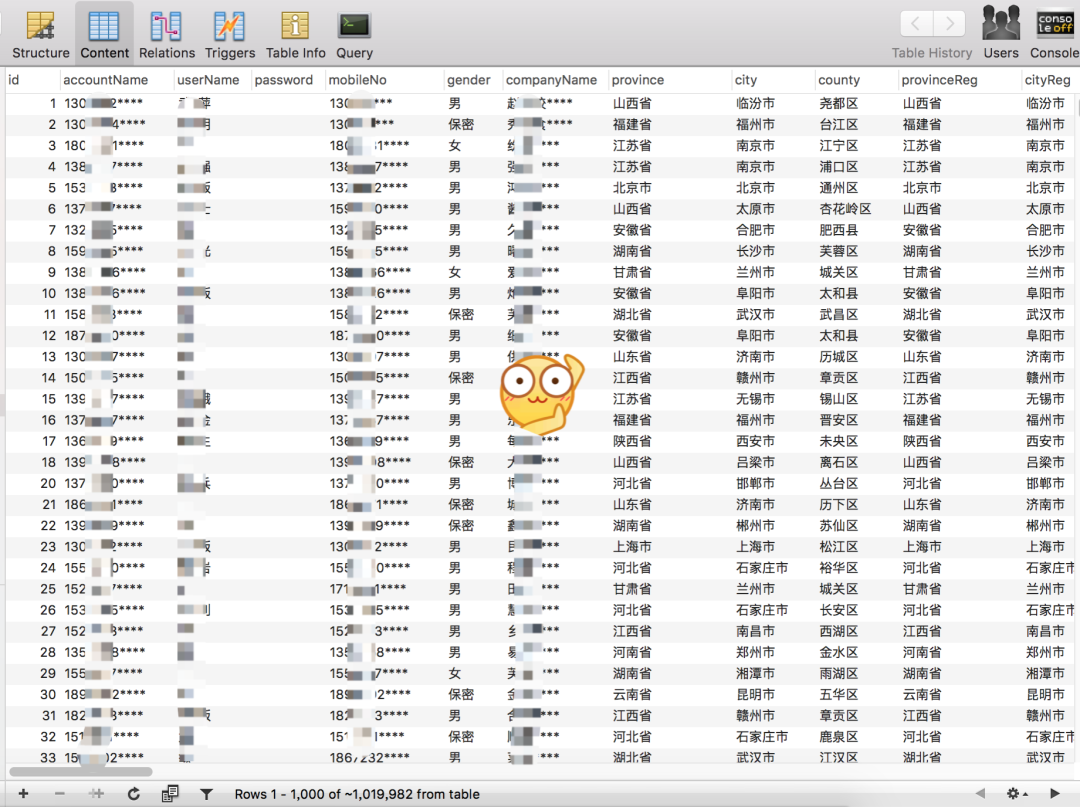Show the Table Info view
Screen dimensions: 1080x807
(x=295, y=34)
